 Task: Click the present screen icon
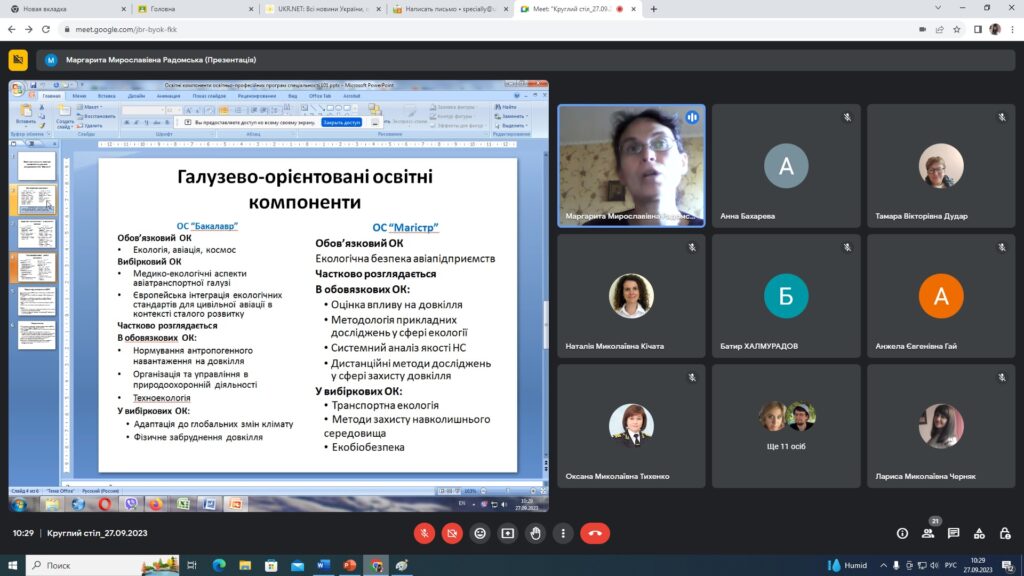508,533
